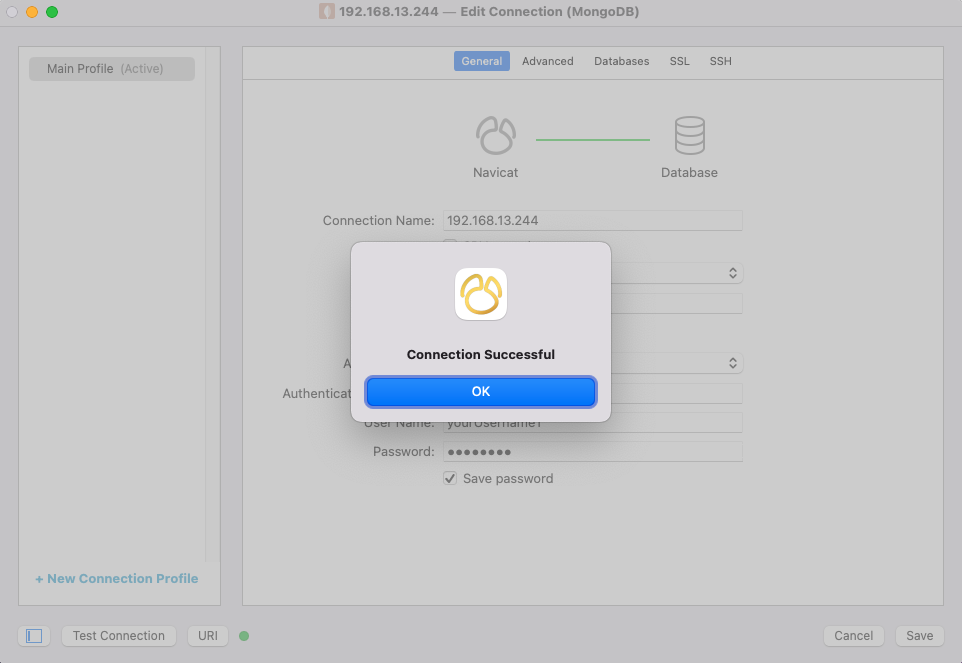Select Main Profile (Active) in sidebar
Image resolution: width=962 pixels, height=663 pixels.
pyautogui.click(x=112, y=69)
